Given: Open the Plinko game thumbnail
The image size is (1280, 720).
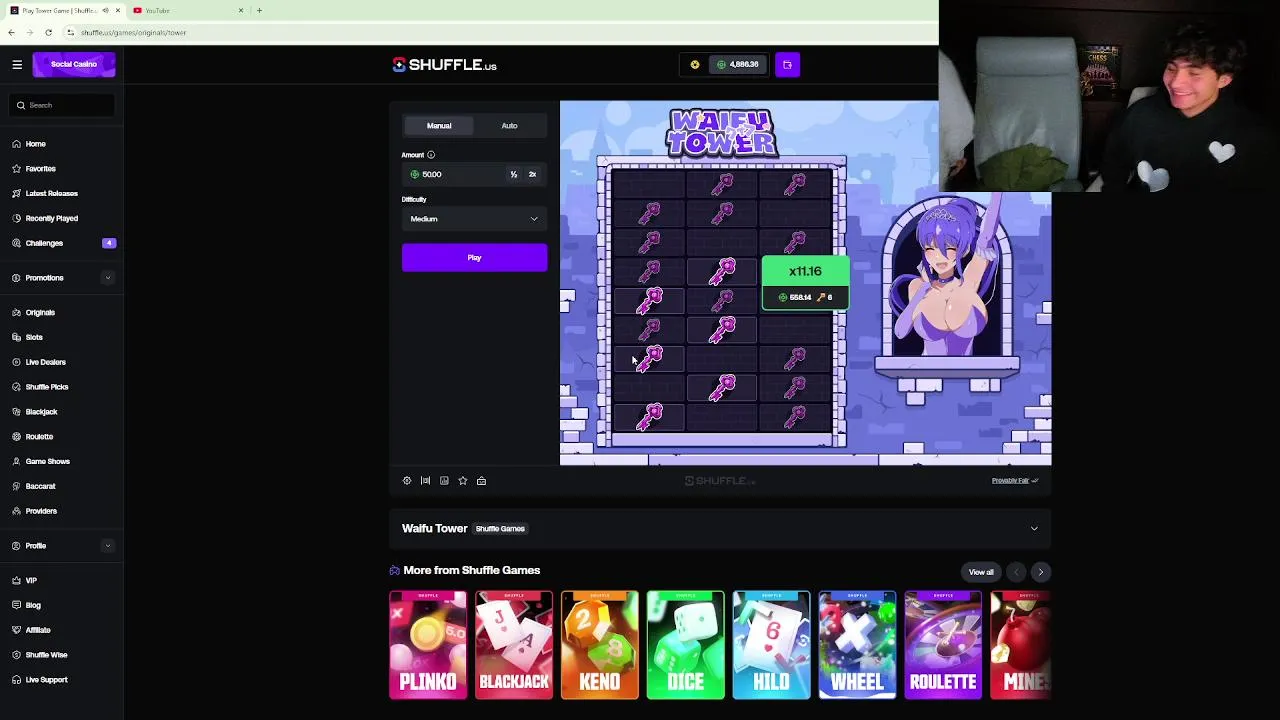Looking at the screenshot, I should (428, 645).
